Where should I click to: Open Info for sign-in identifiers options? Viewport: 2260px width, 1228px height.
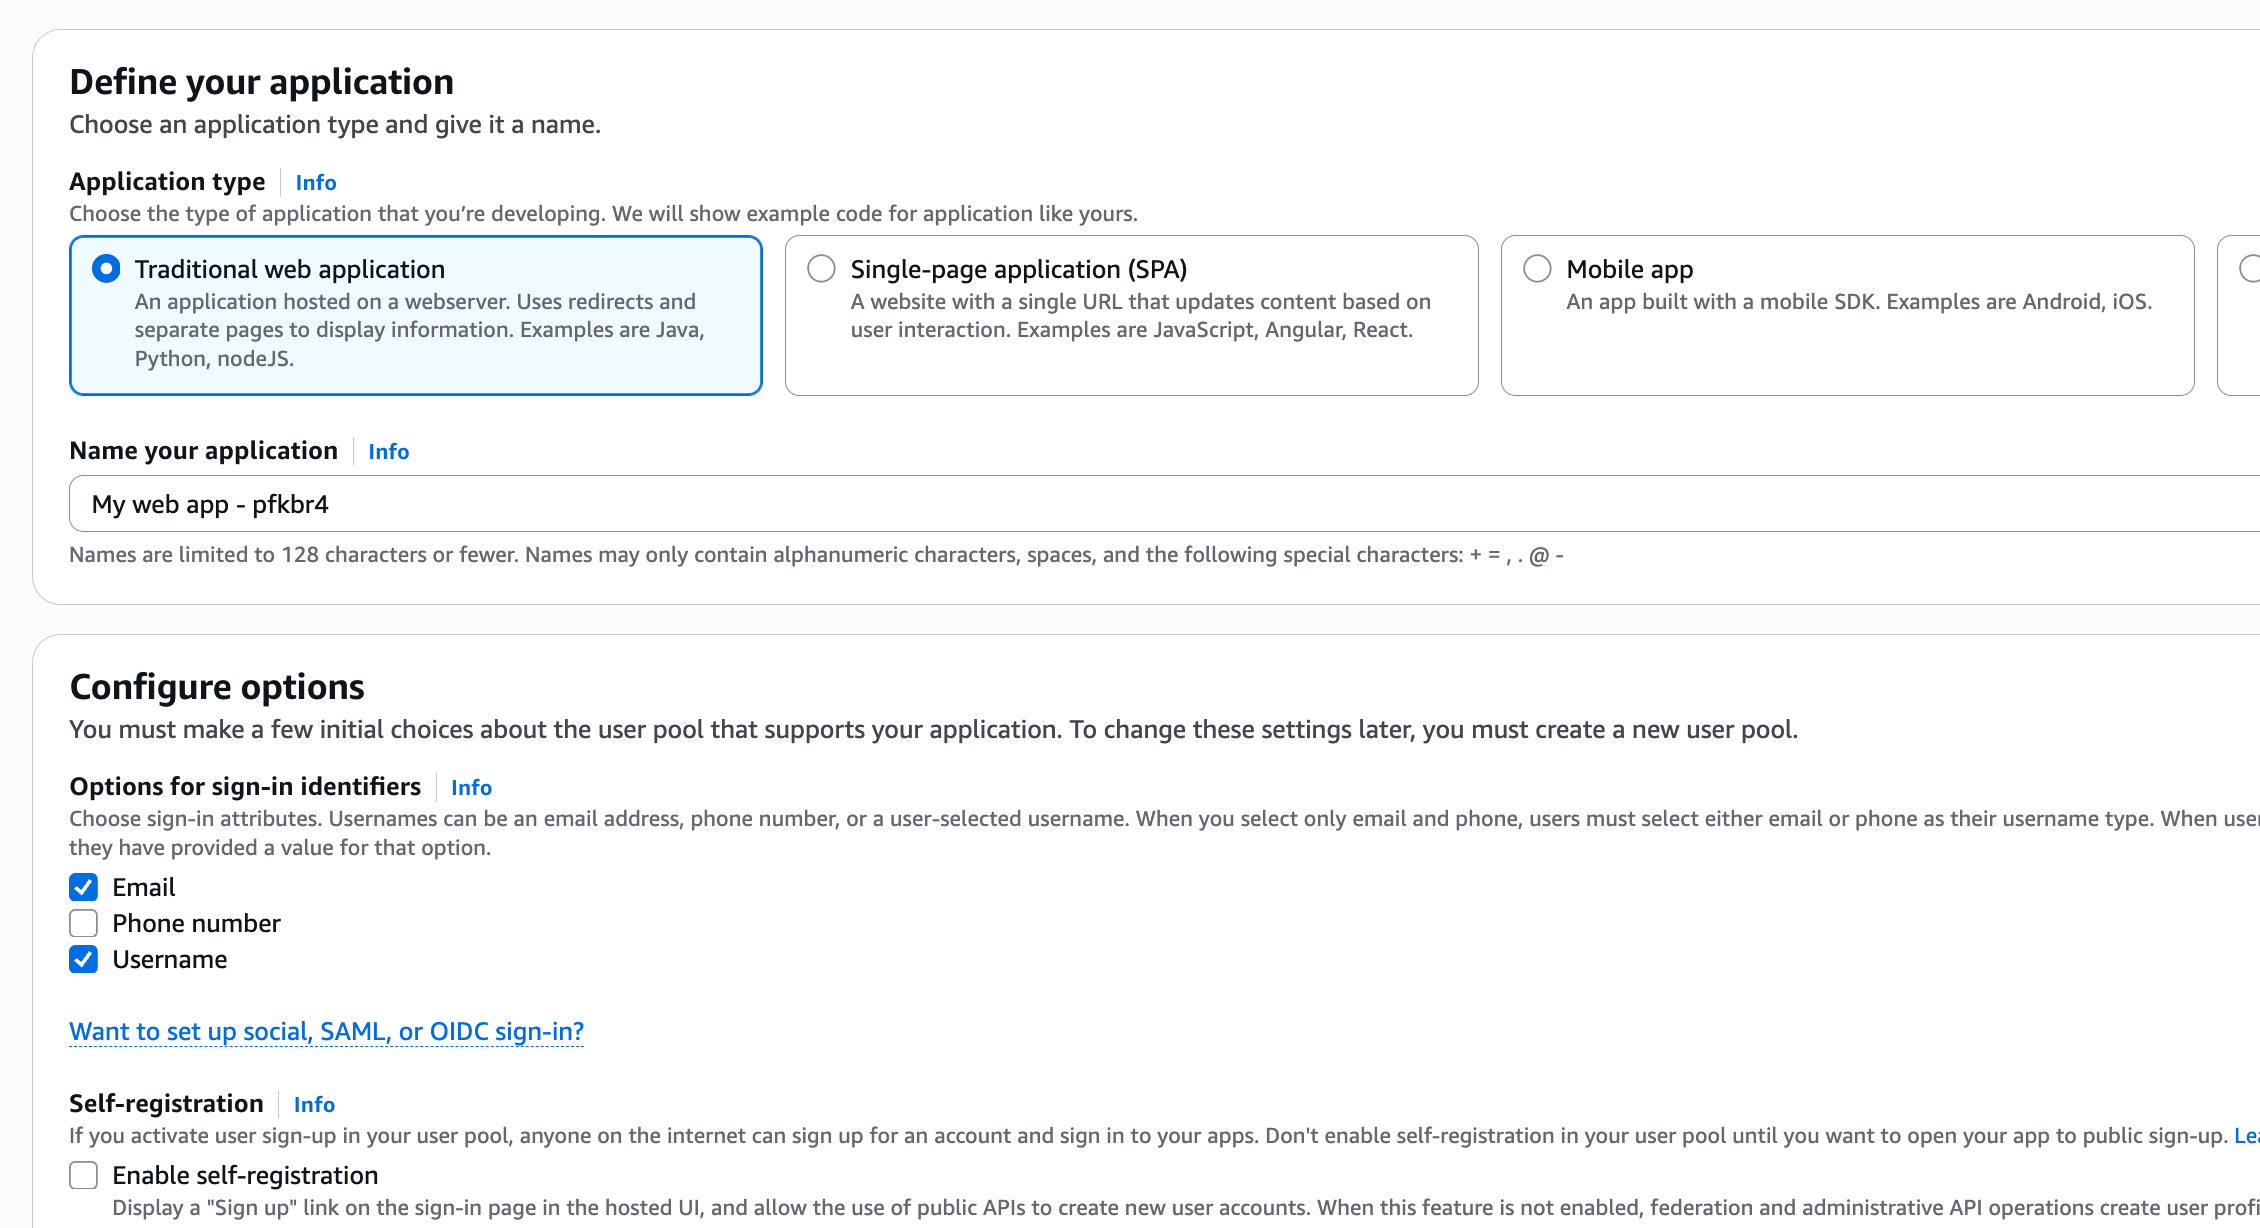click(471, 787)
